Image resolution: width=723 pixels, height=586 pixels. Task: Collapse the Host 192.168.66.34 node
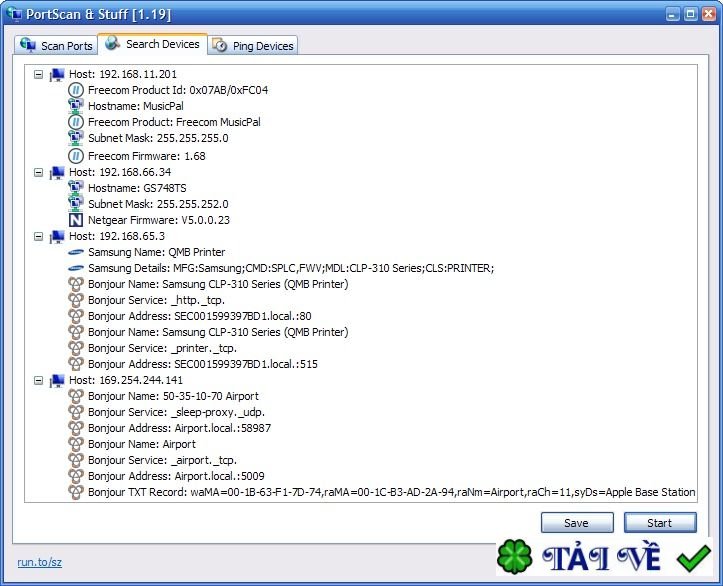click(39, 172)
